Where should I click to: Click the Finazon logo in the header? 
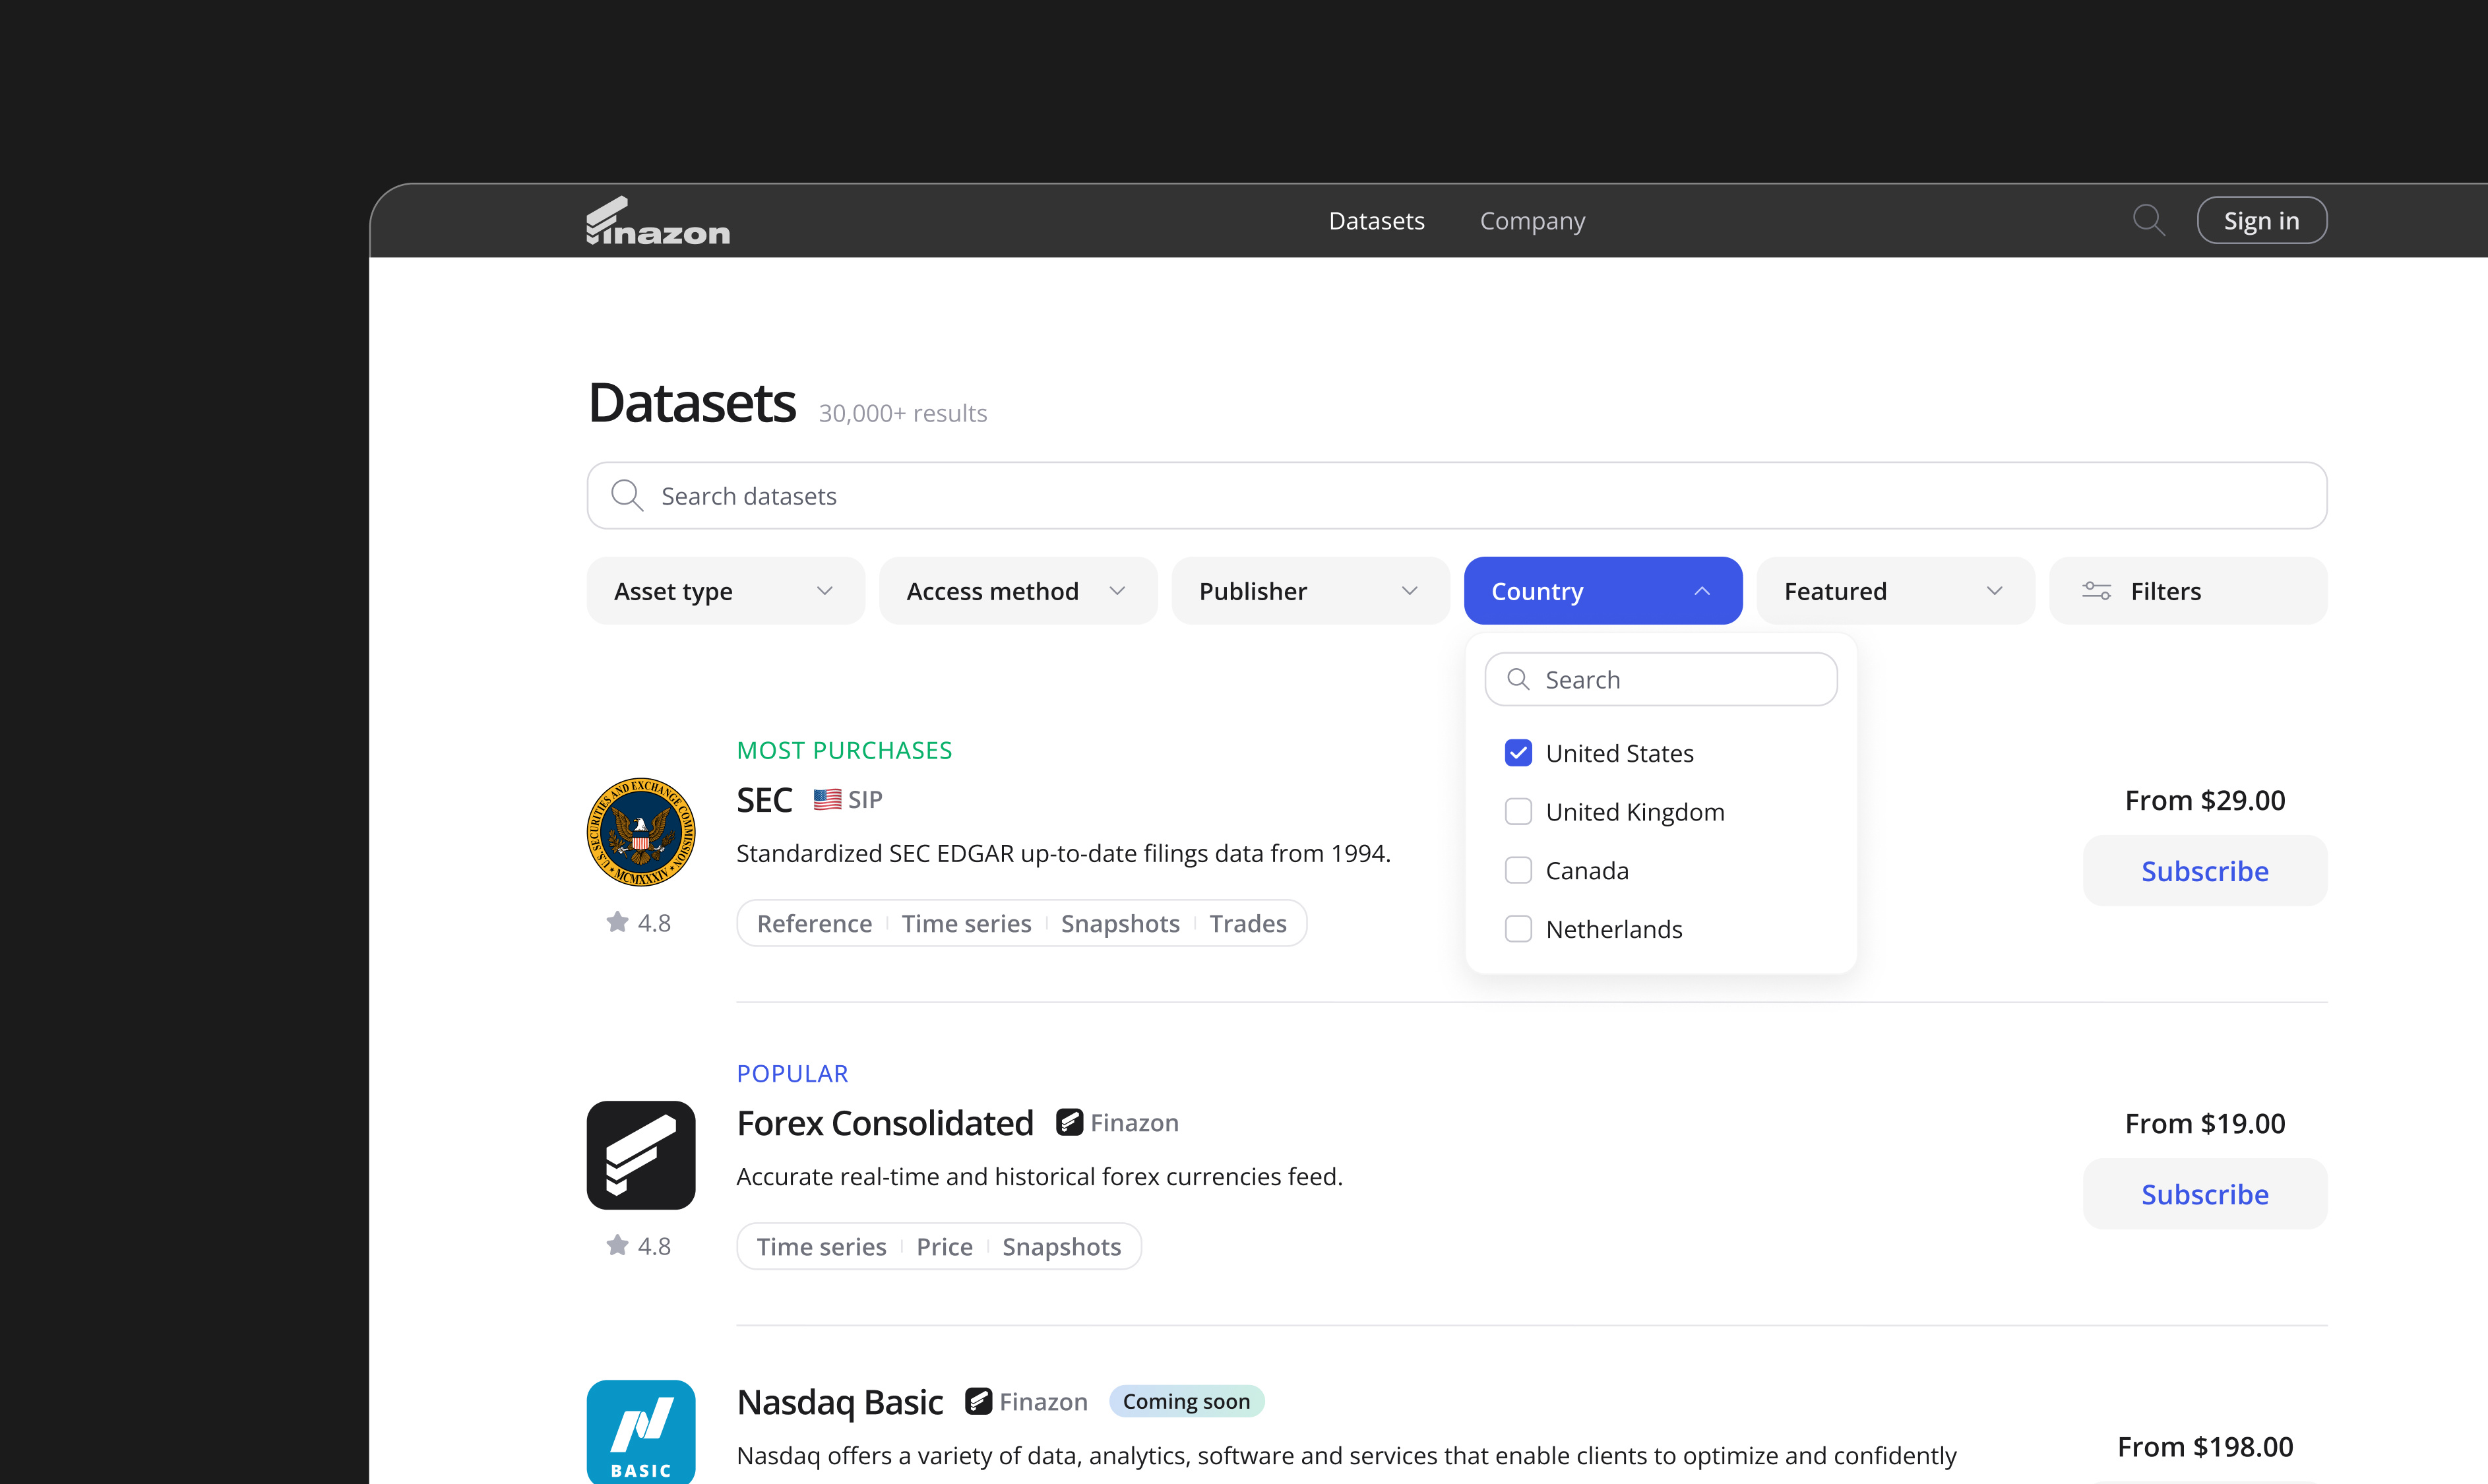click(x=657, y=220)
